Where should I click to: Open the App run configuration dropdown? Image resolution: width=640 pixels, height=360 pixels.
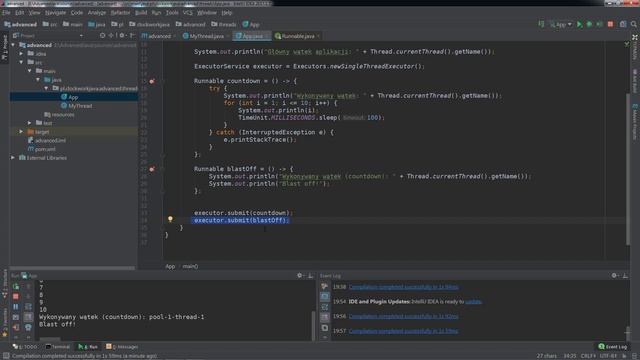pyautogui.click(x=561, y=24)
